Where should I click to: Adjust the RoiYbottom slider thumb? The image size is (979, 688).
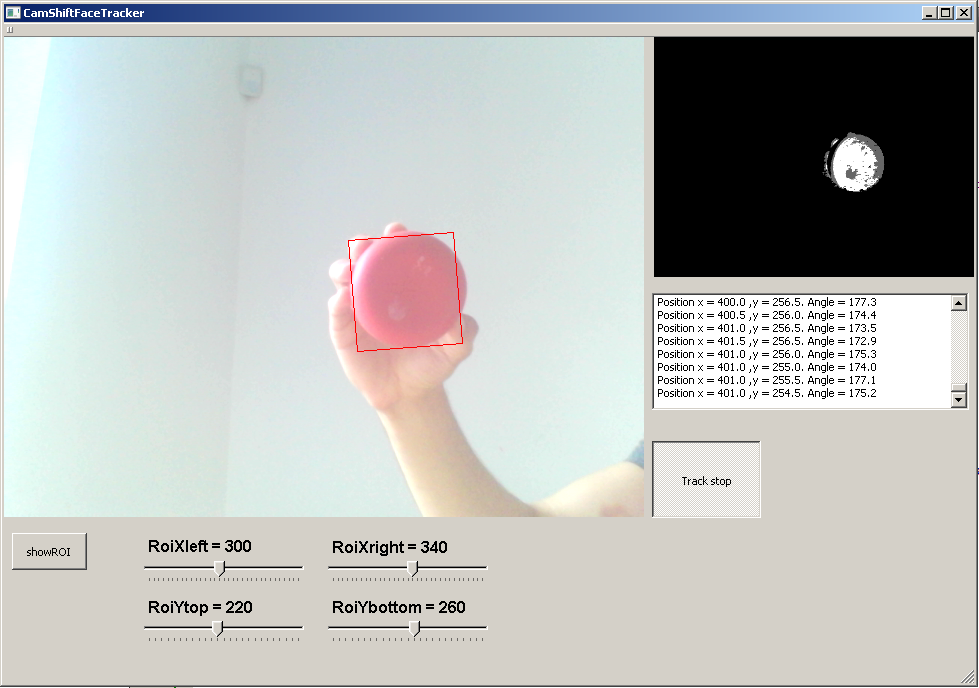click(415, 628)
